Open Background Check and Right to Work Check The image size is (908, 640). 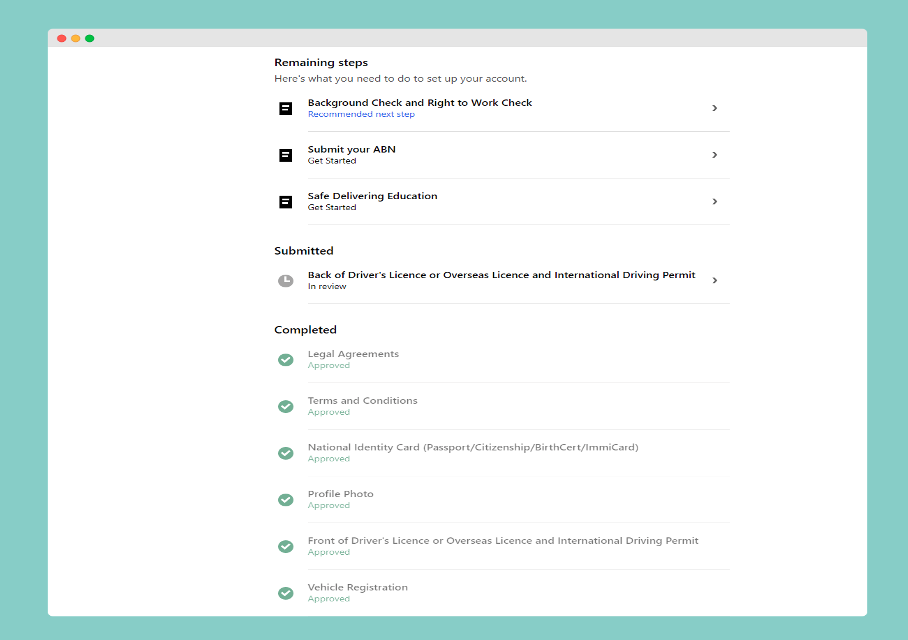click(x=419, y=103)
